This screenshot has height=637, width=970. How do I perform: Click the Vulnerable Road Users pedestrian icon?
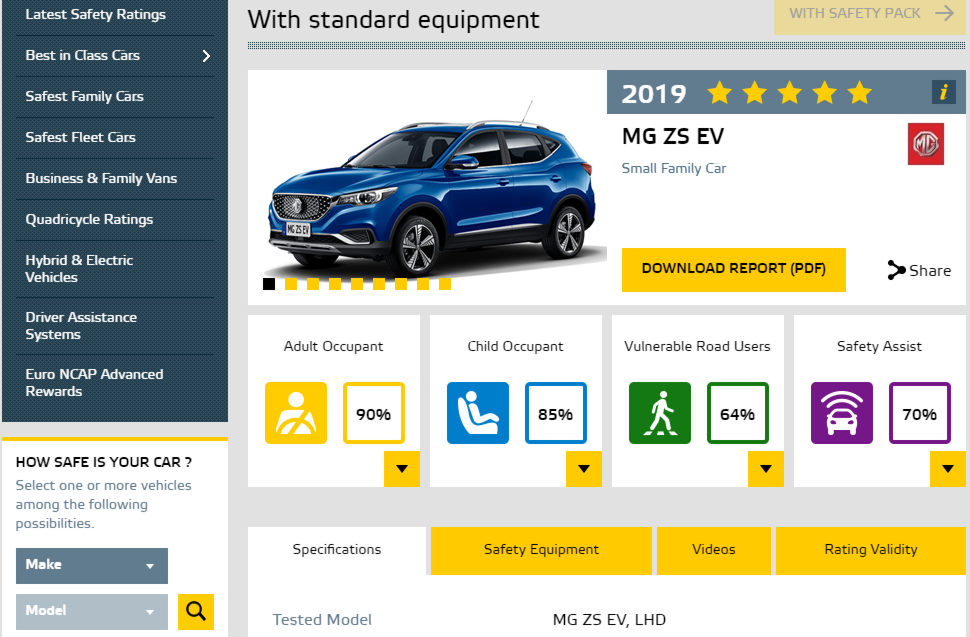point(659,413)
